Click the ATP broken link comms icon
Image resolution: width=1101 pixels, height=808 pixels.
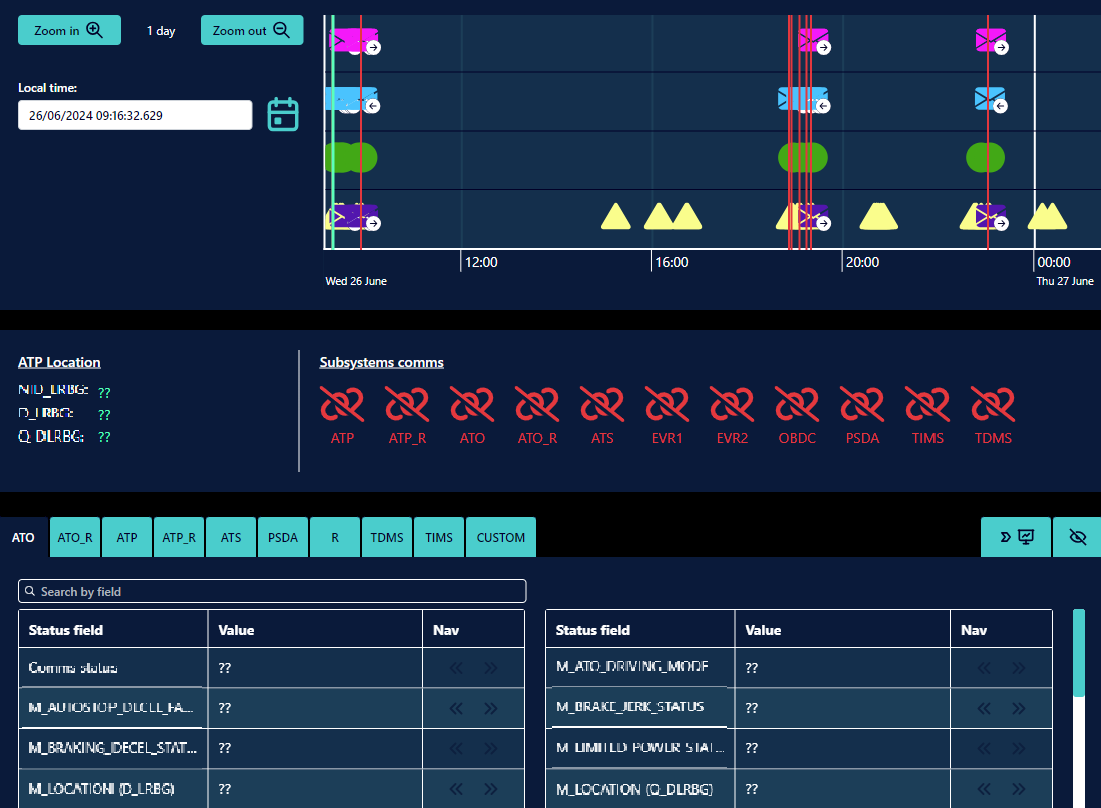[x=342, y=405]
